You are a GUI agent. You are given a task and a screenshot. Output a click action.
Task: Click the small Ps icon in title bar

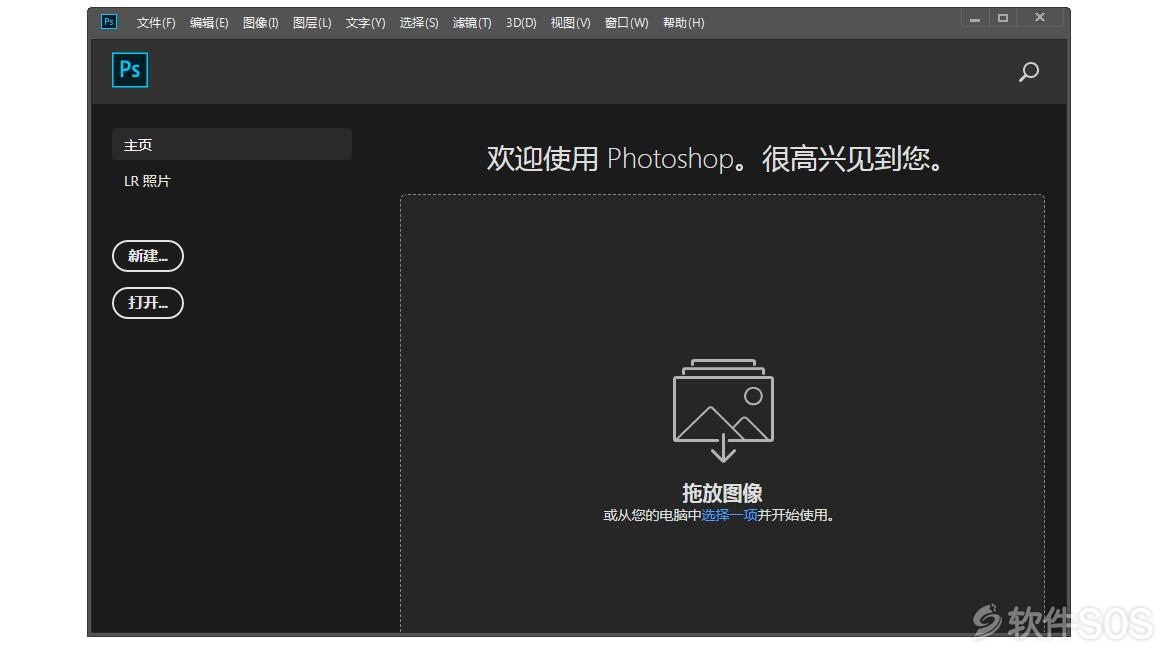click(109, 22)
